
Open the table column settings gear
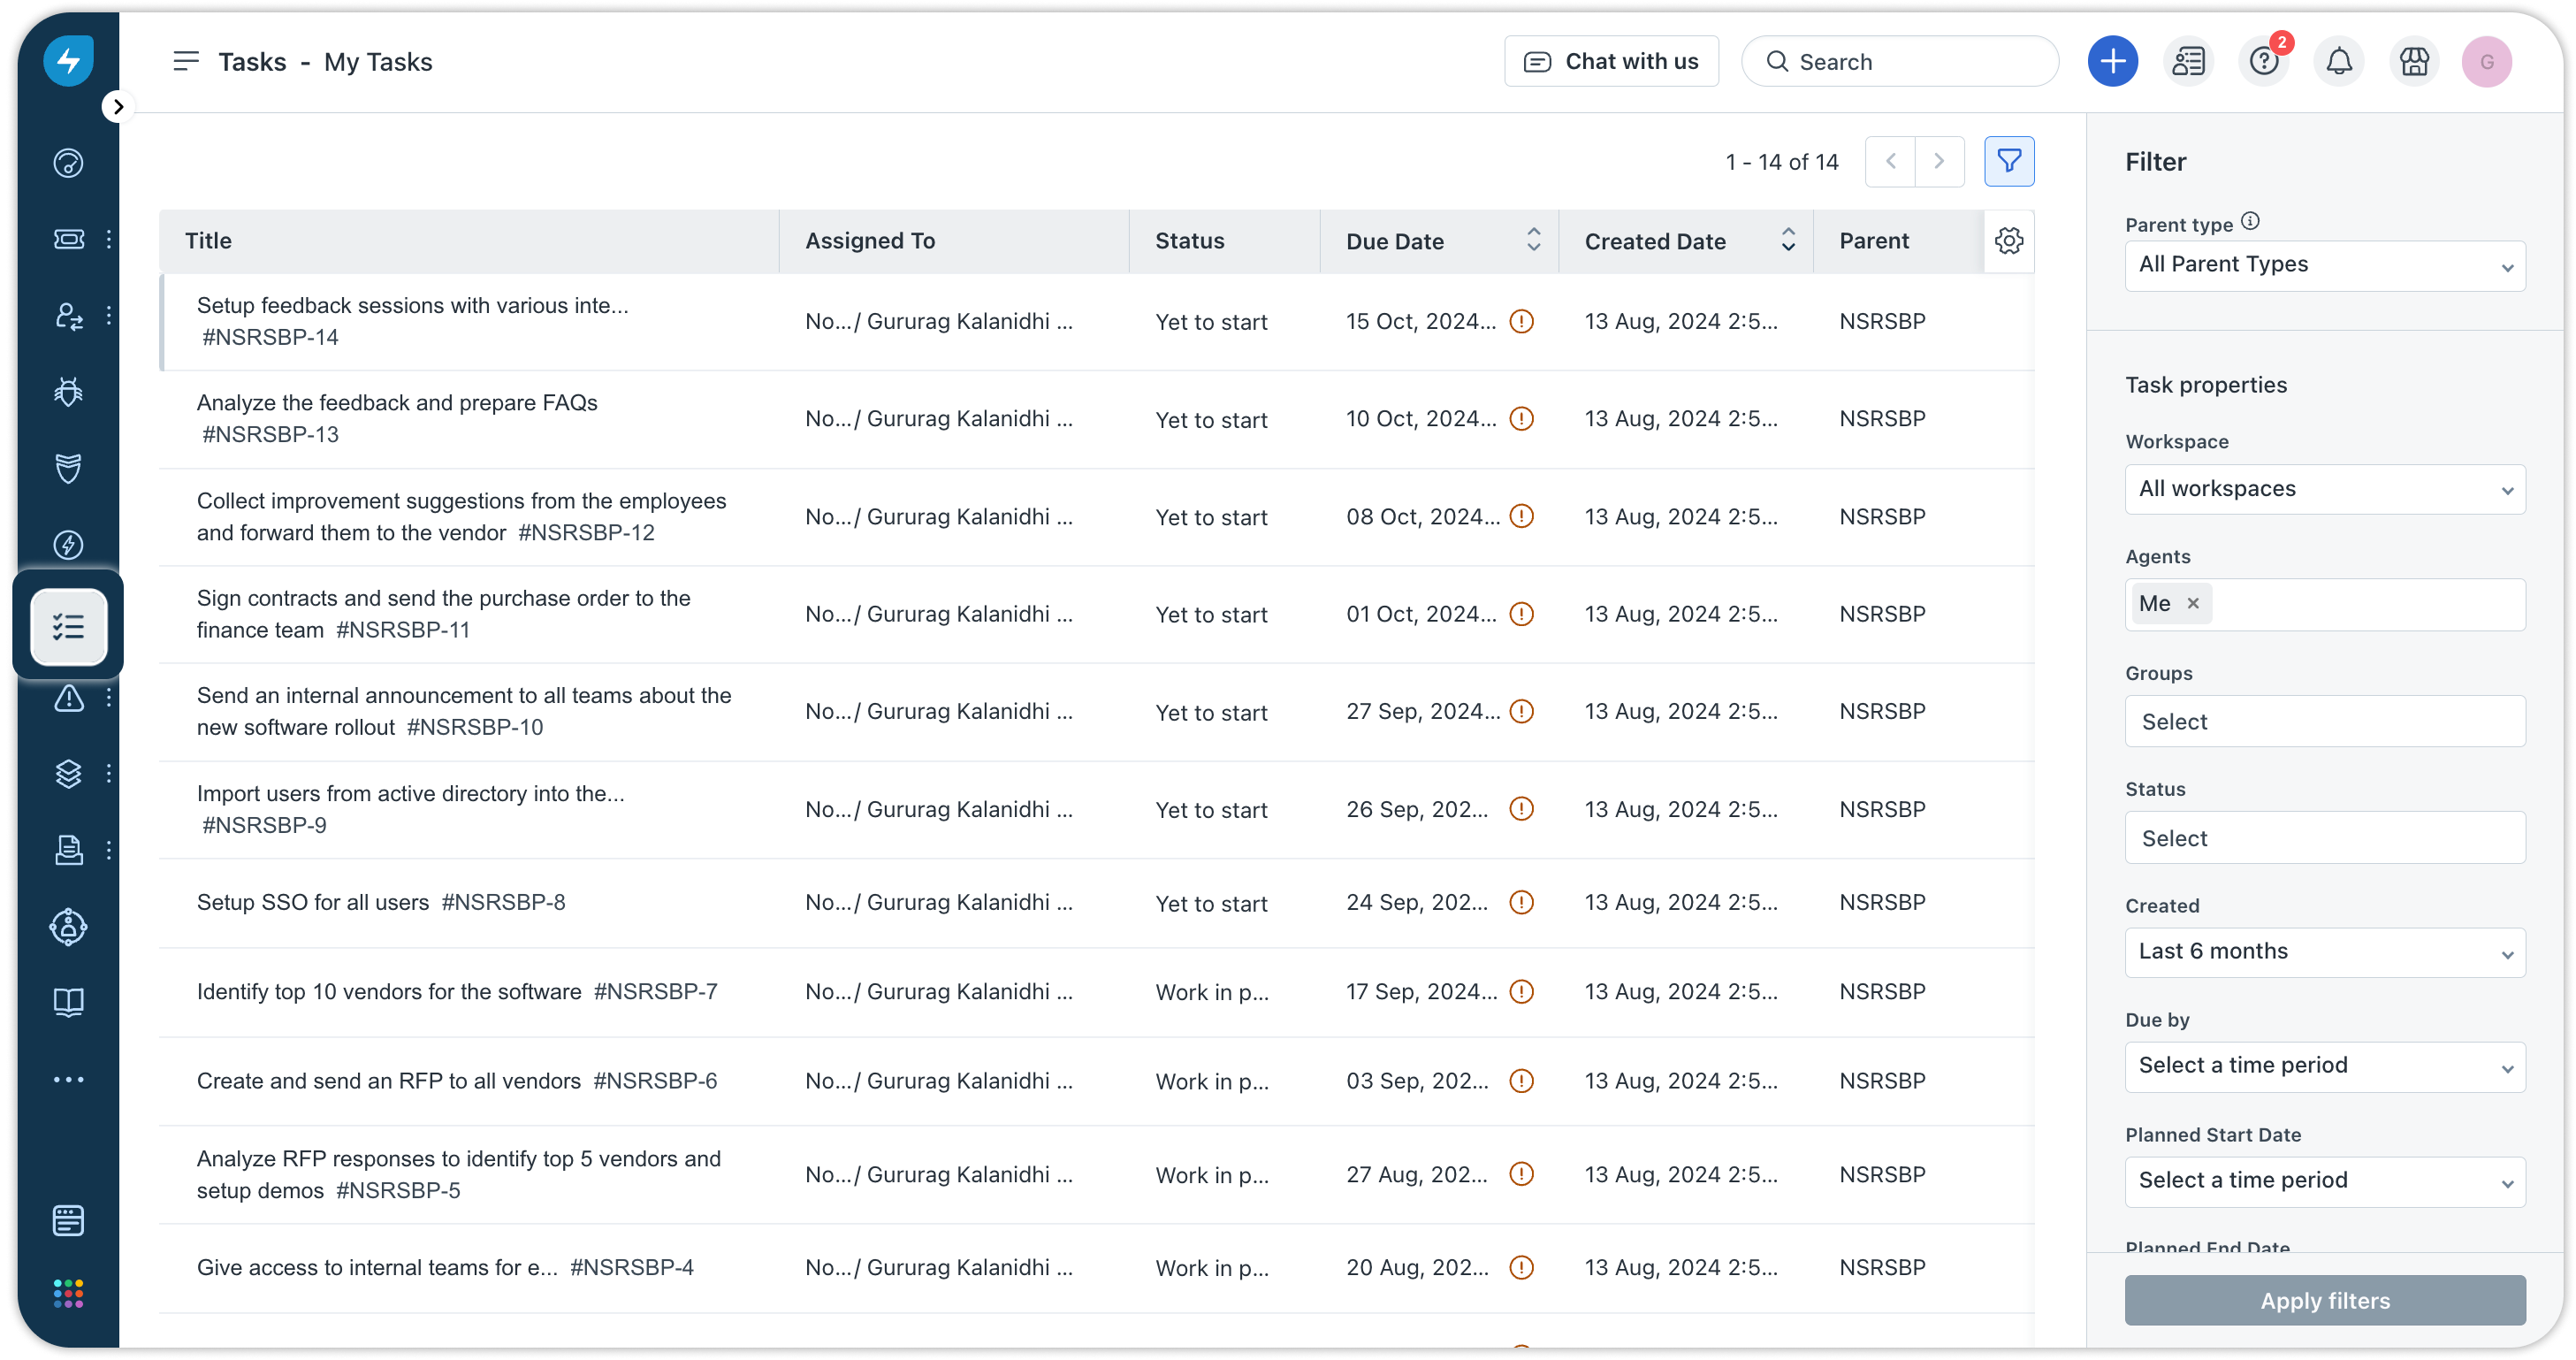point(2008,241)
